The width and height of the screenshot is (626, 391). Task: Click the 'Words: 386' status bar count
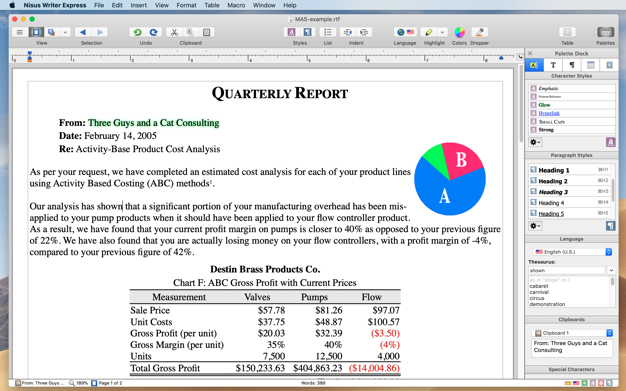tap(313, 383)
